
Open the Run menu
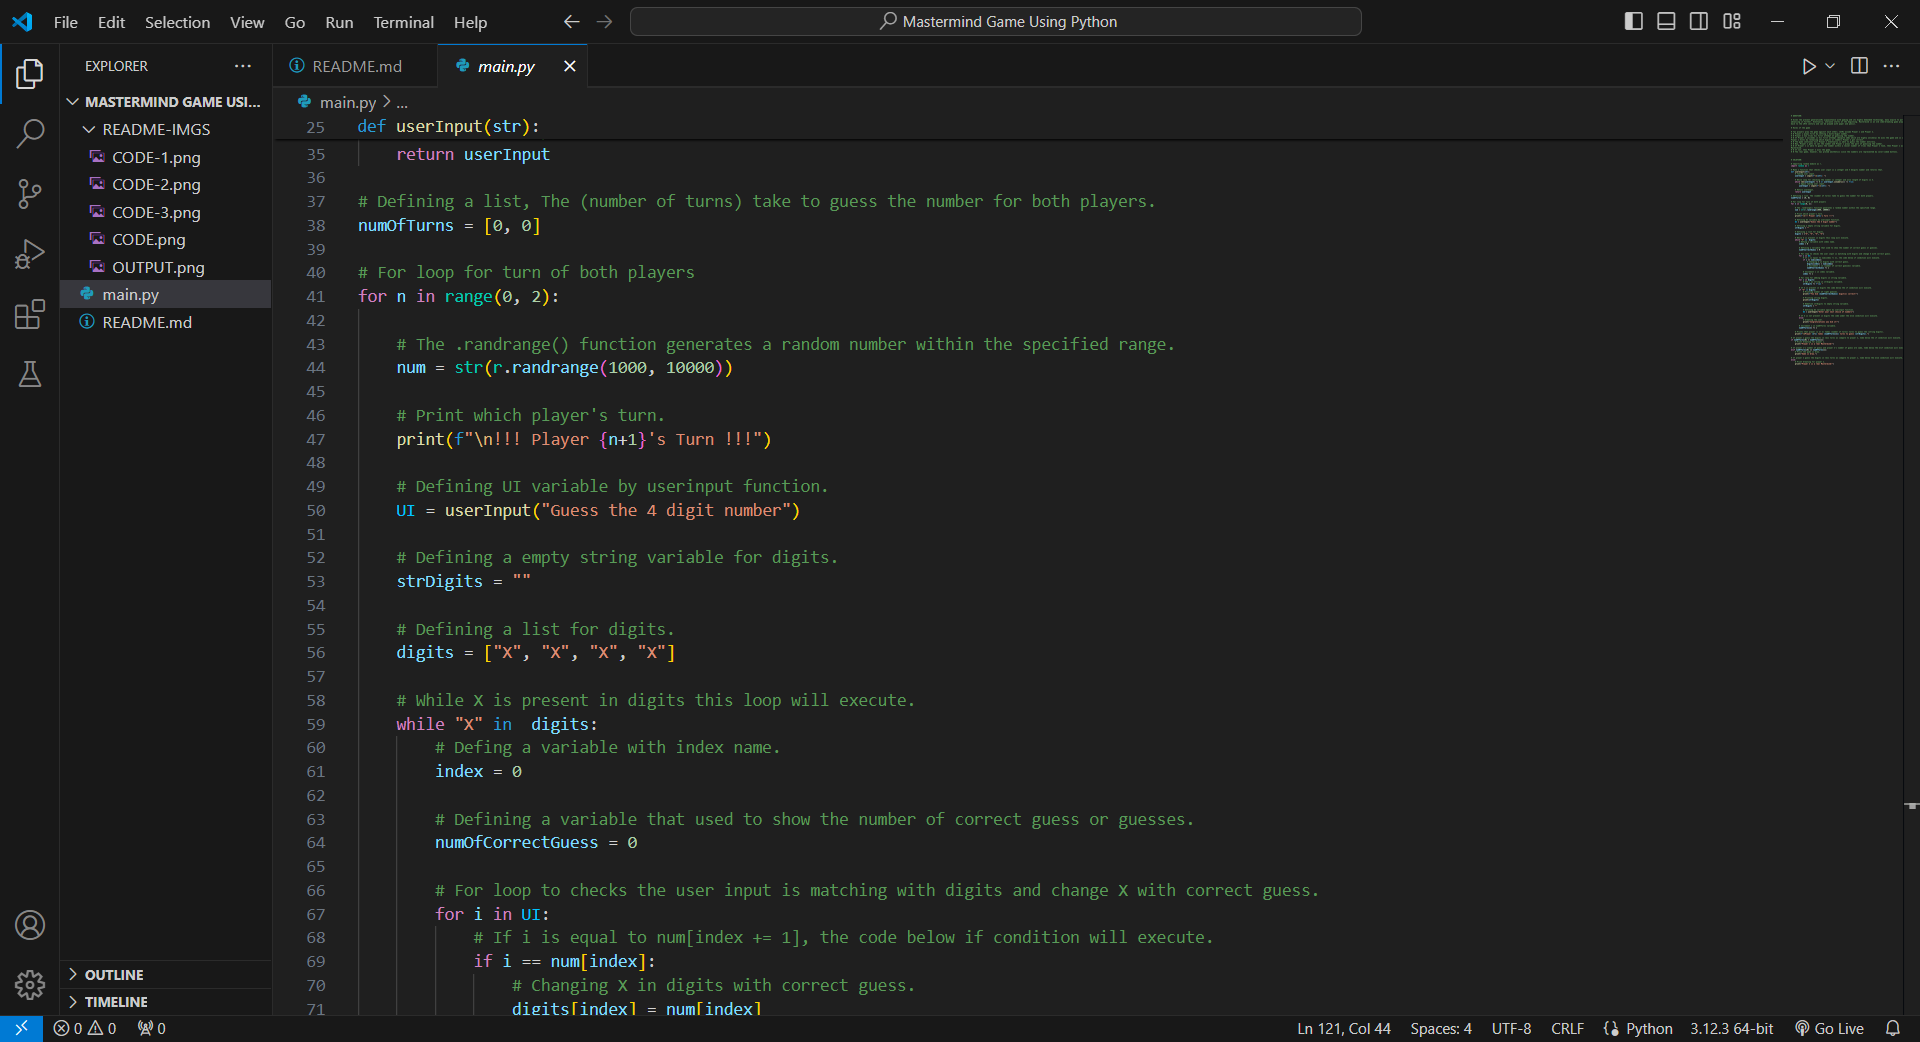pos(339,22)
